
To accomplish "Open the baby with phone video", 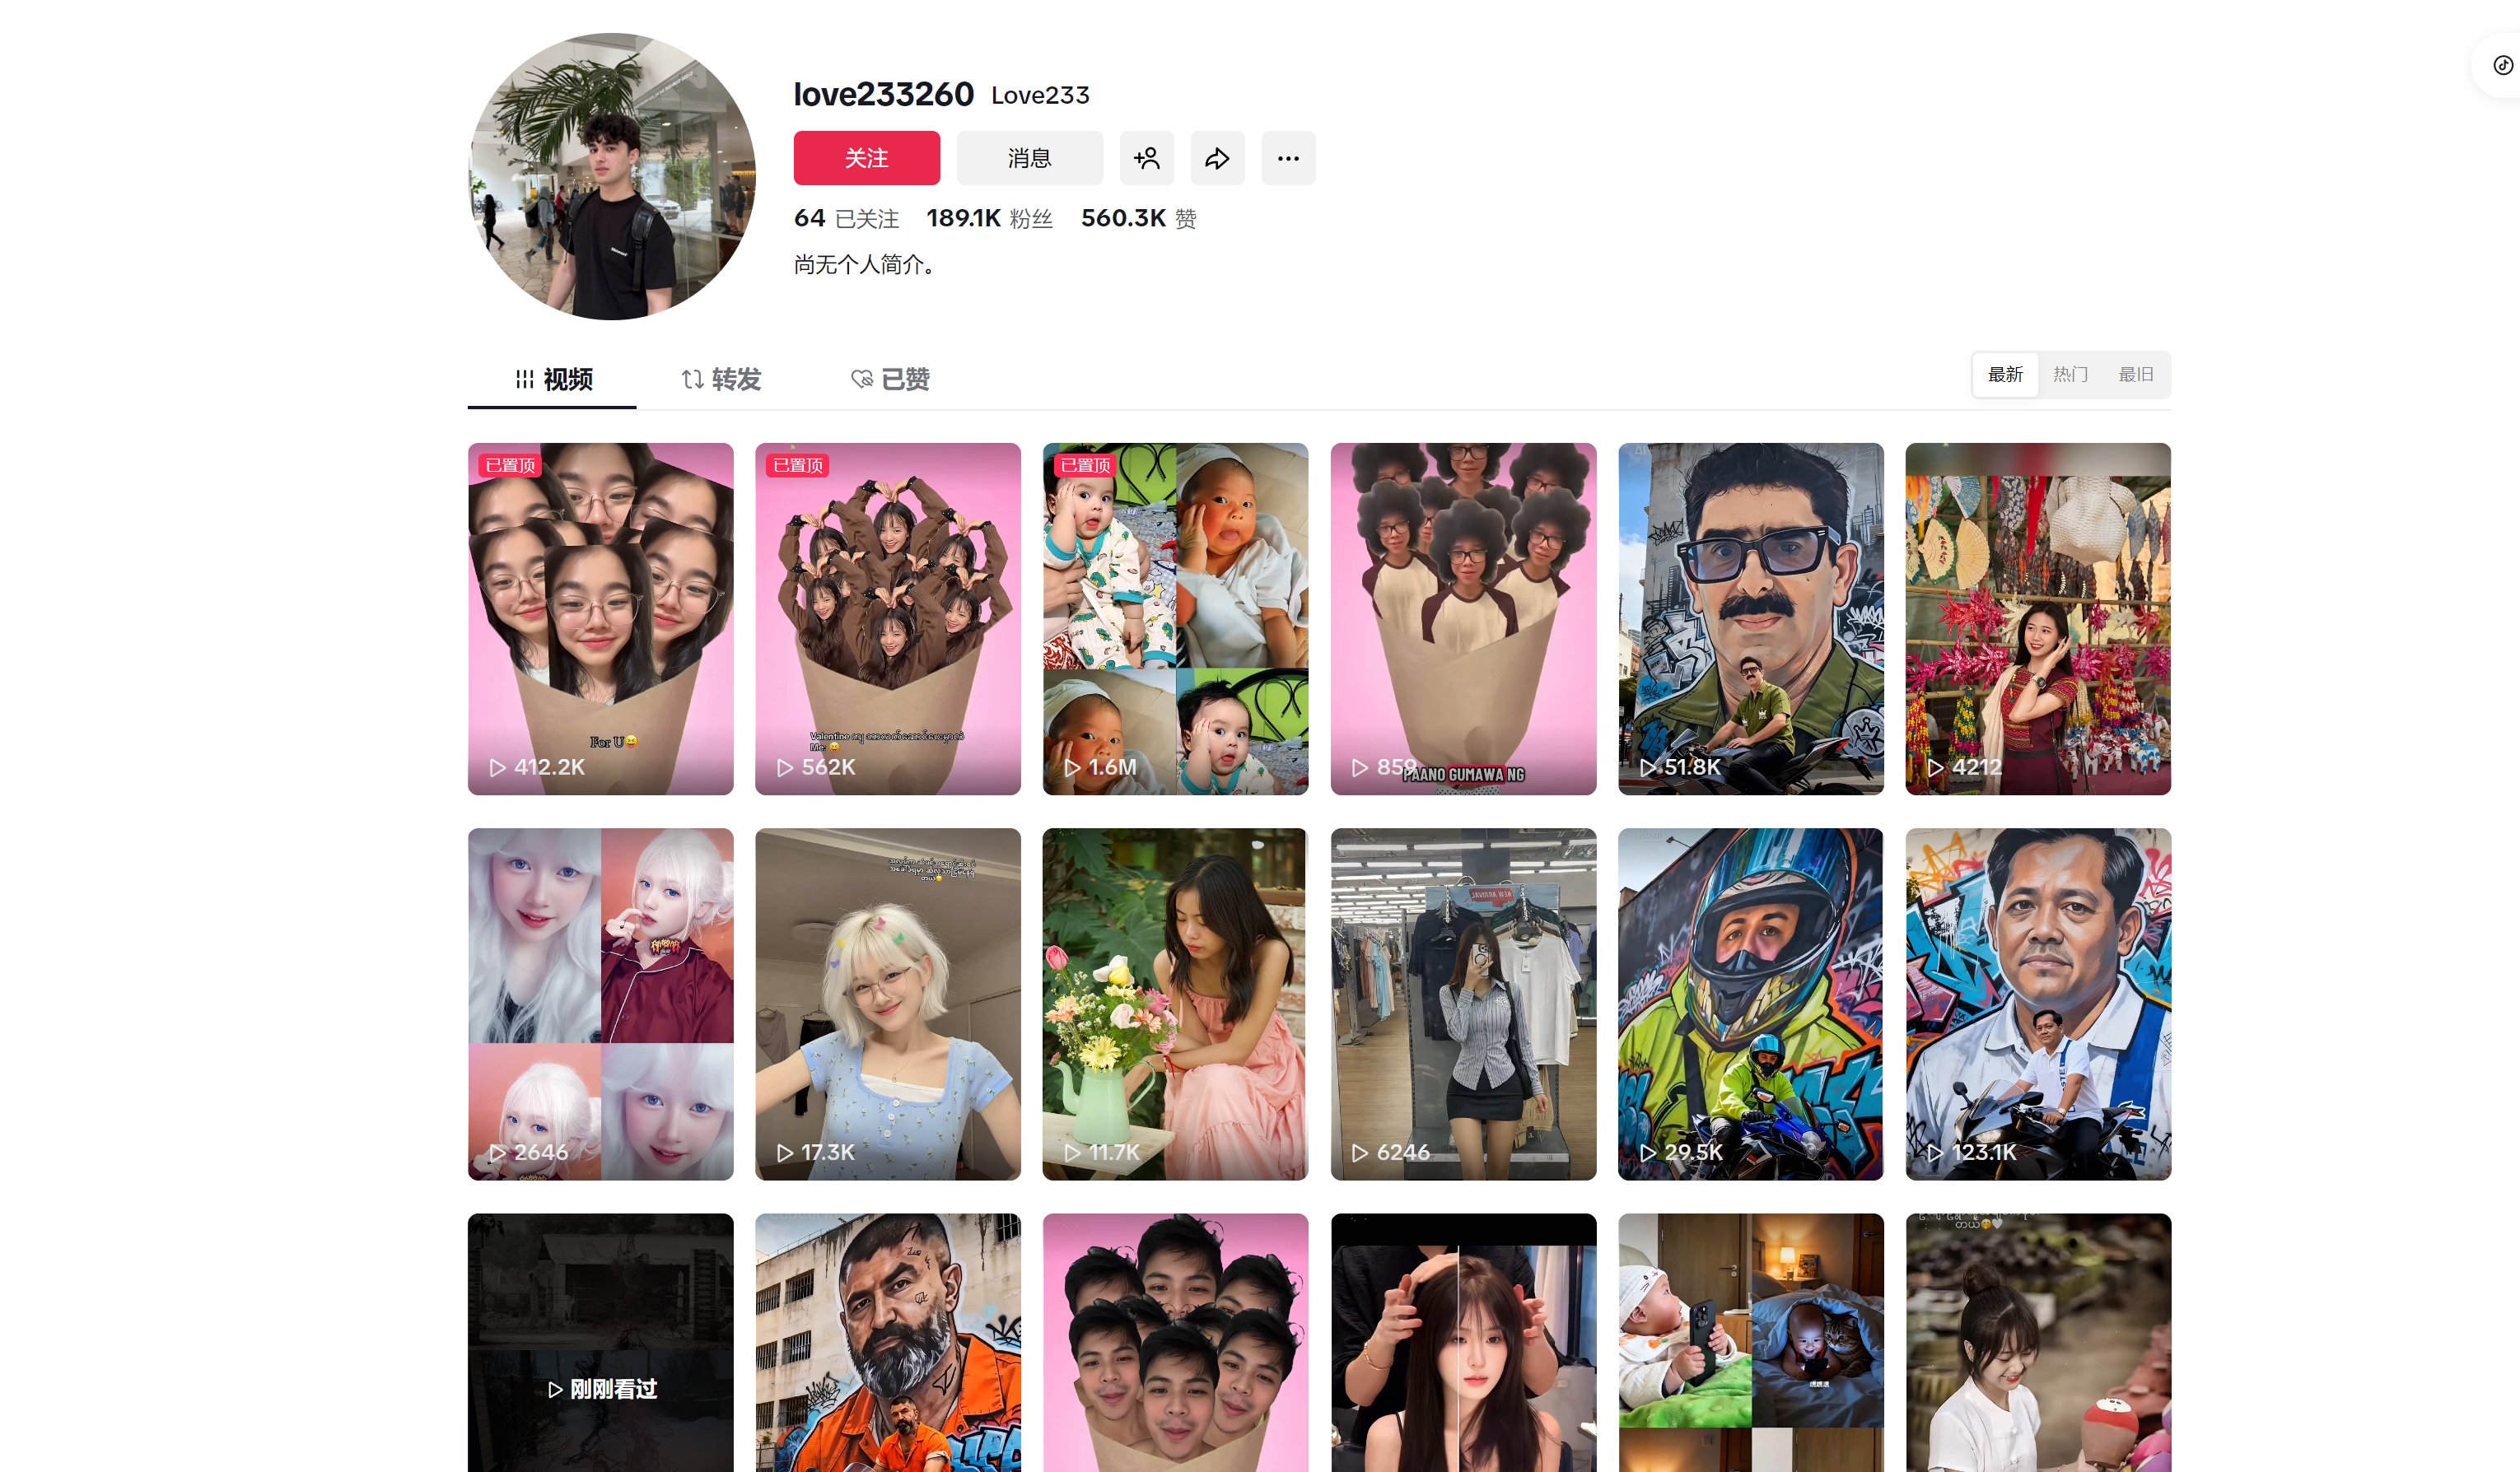I will (x=1751, y=1343).
